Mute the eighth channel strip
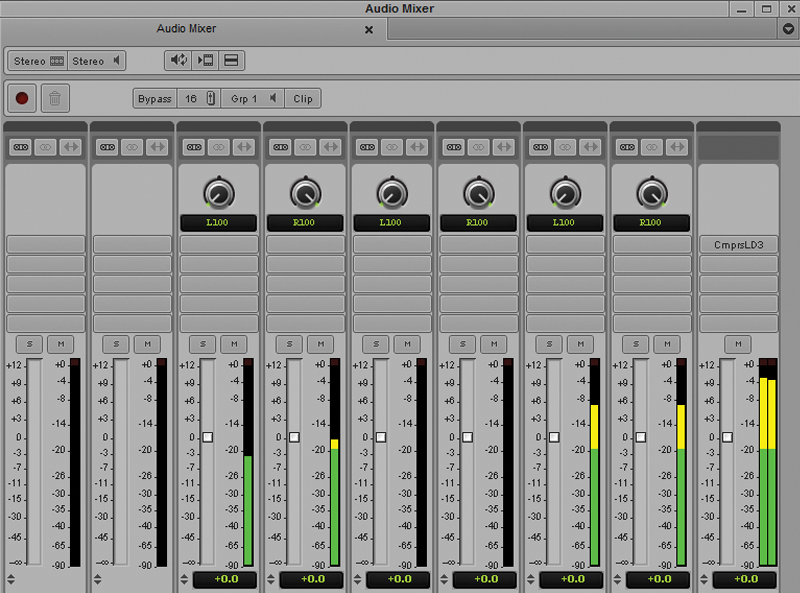This screenshot has height=593, width=800. 667,344
